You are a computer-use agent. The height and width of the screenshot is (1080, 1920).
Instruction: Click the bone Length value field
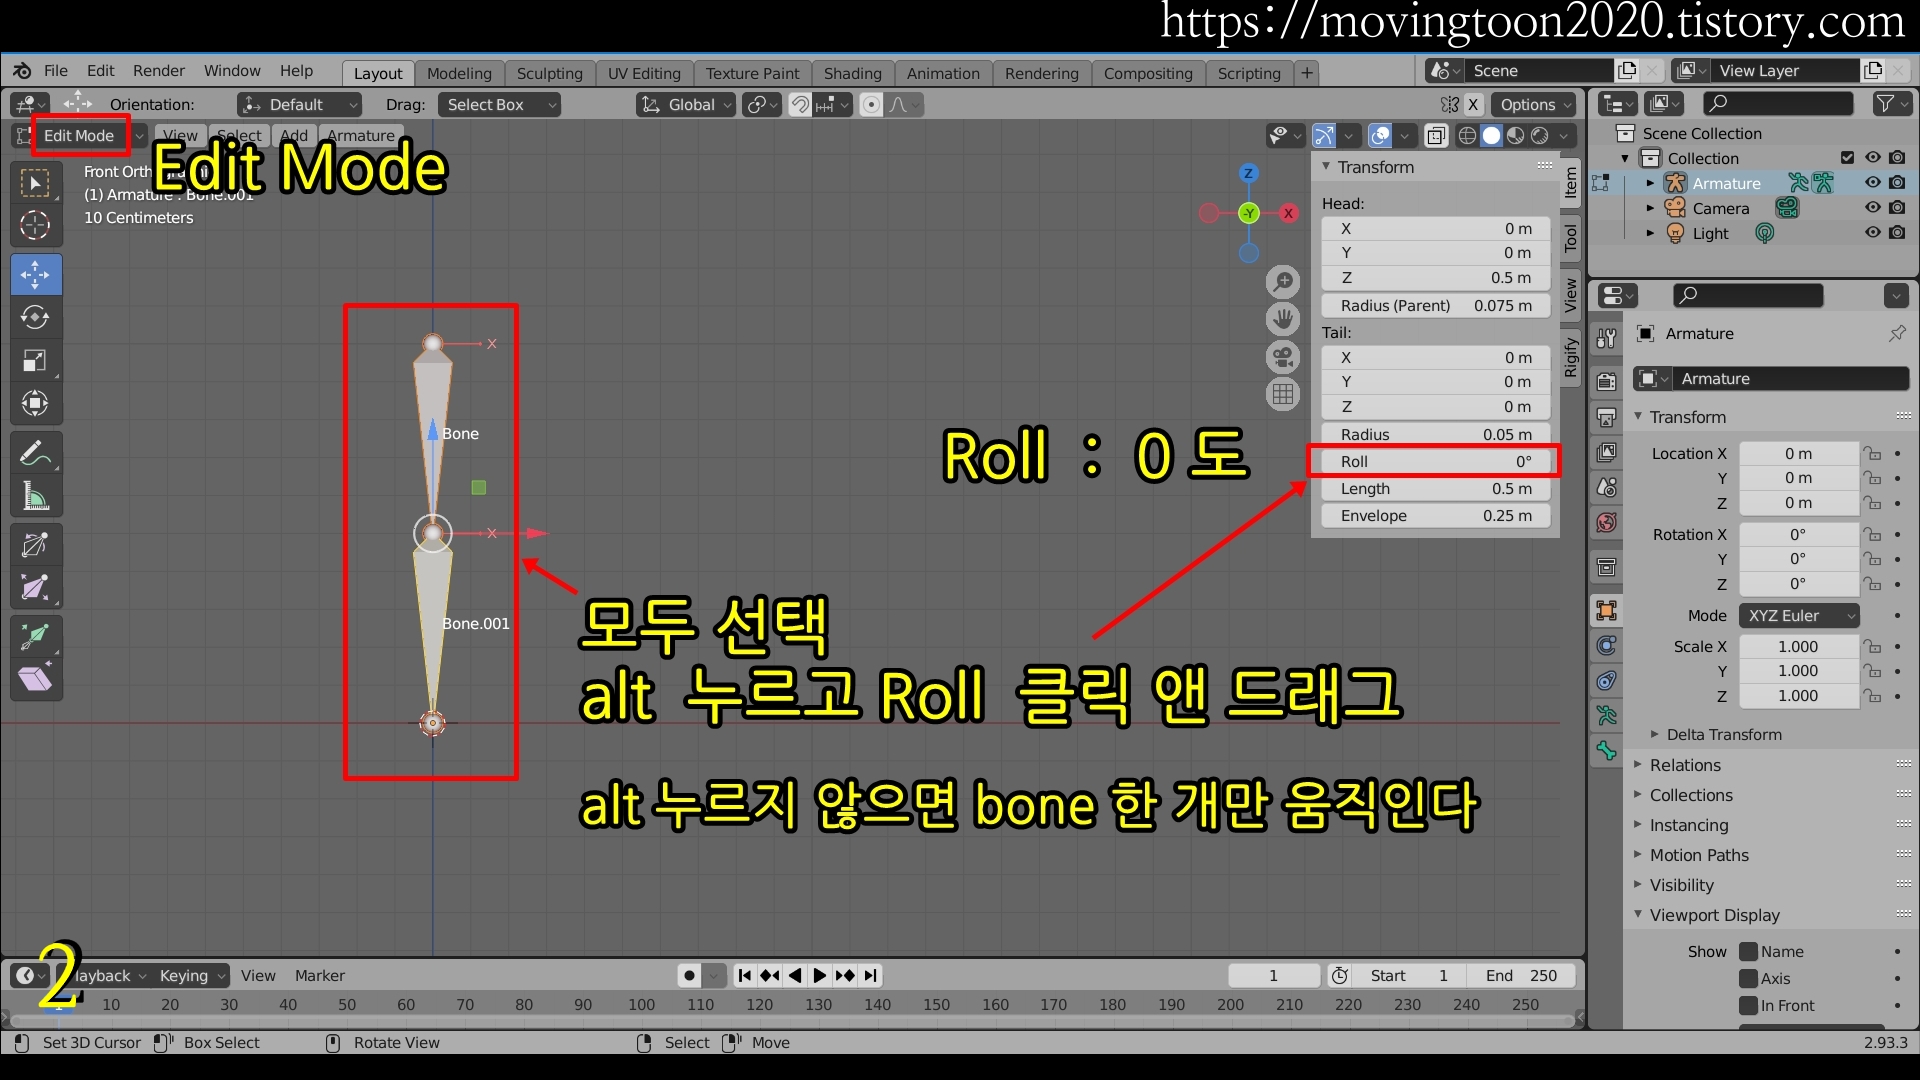pyautogui.click(x=1435, y=489)
